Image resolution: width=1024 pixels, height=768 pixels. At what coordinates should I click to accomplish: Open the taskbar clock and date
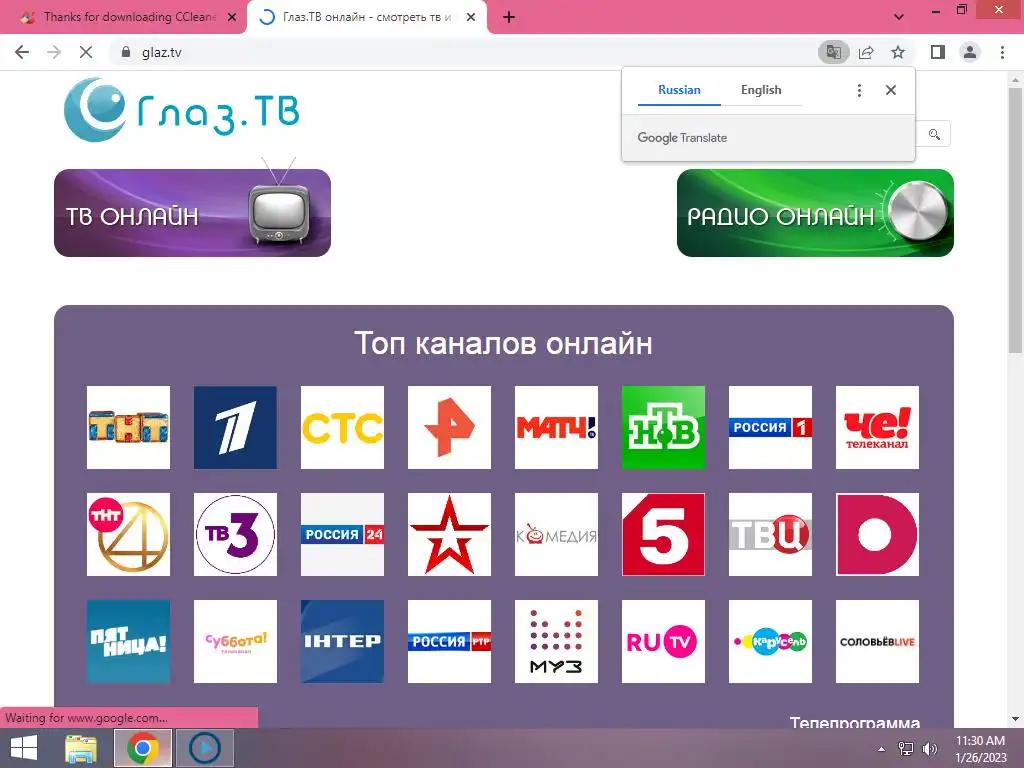click(981, 749)
